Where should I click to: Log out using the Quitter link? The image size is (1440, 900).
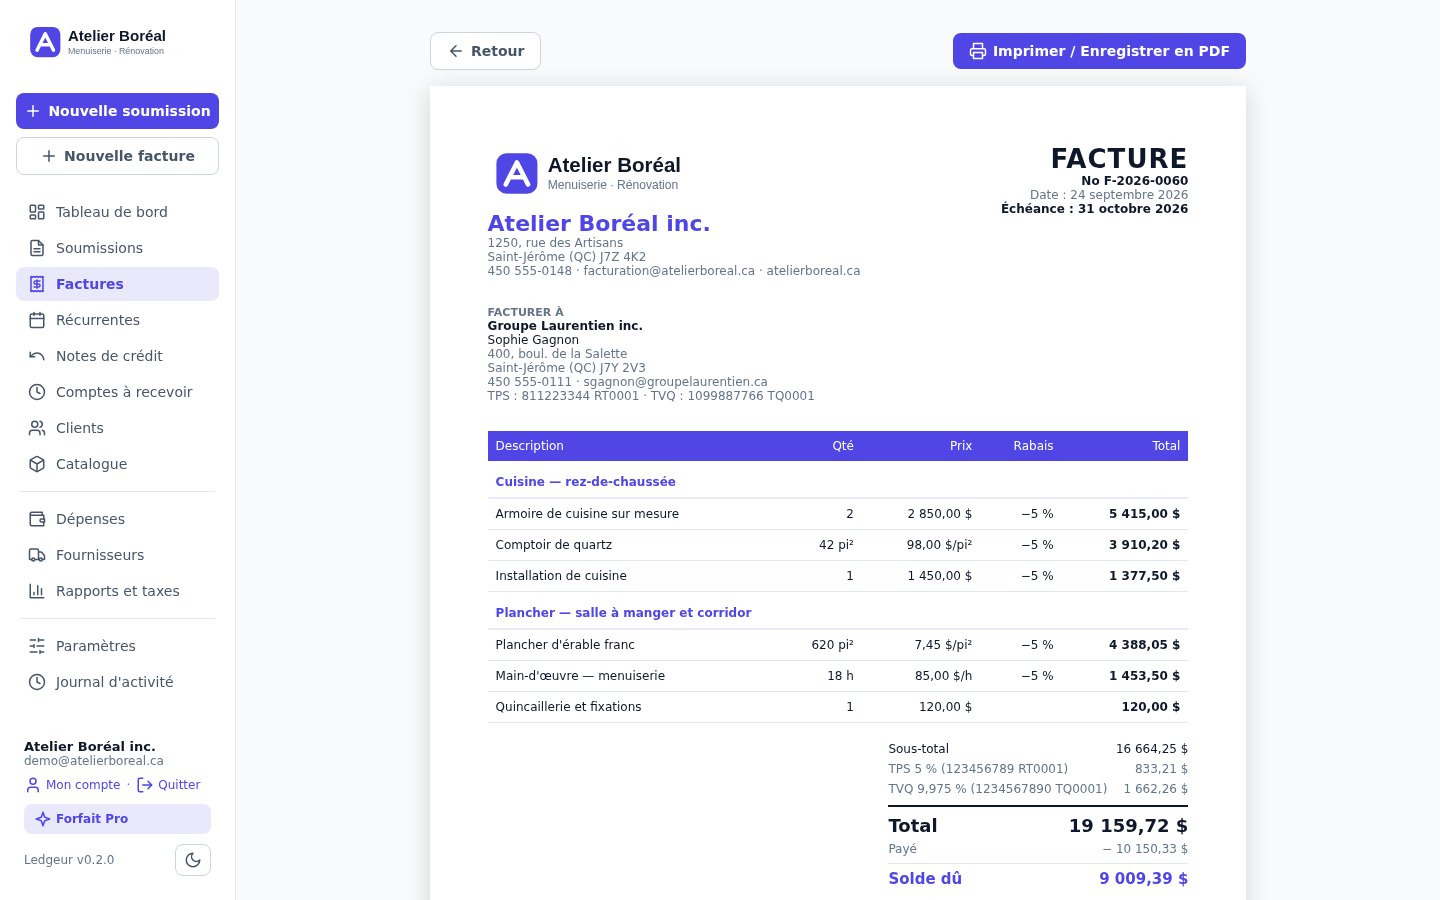point(168,785)
